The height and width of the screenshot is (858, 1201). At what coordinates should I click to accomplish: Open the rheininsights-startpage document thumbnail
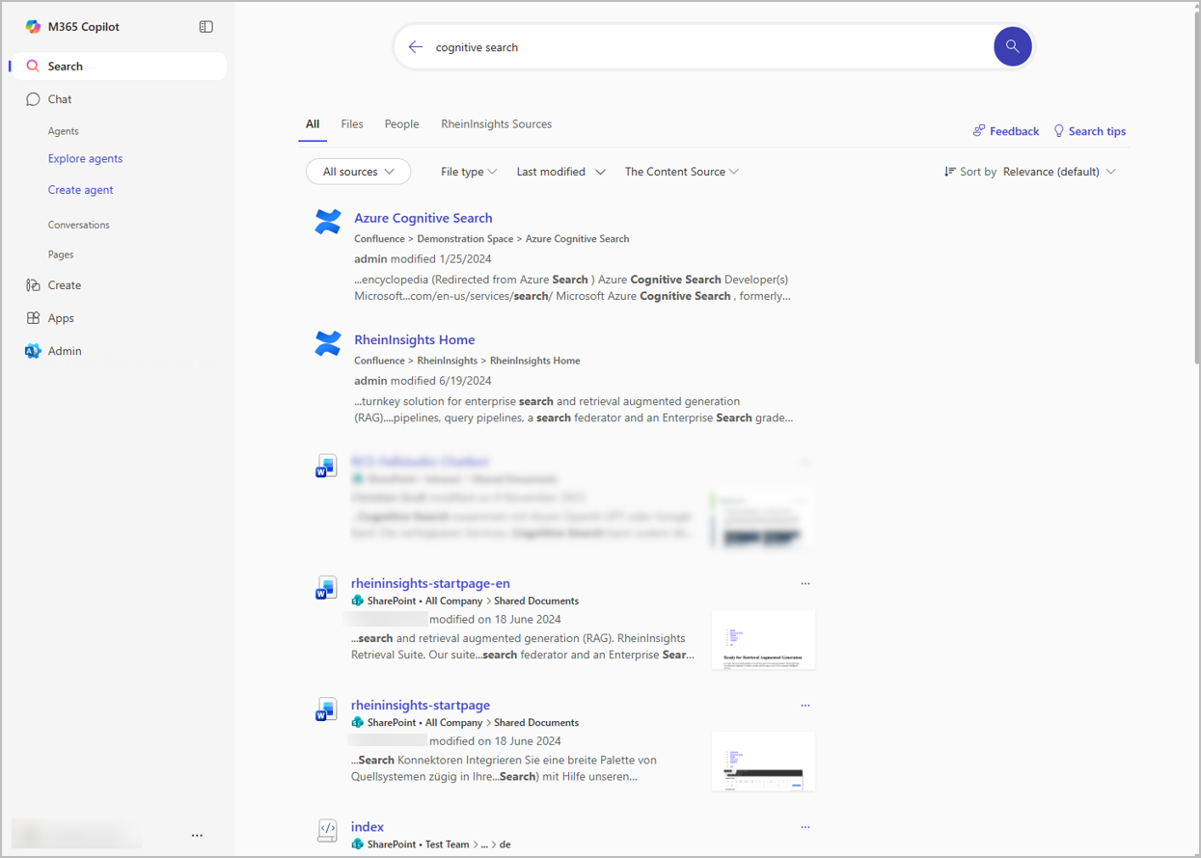(763, 761)
